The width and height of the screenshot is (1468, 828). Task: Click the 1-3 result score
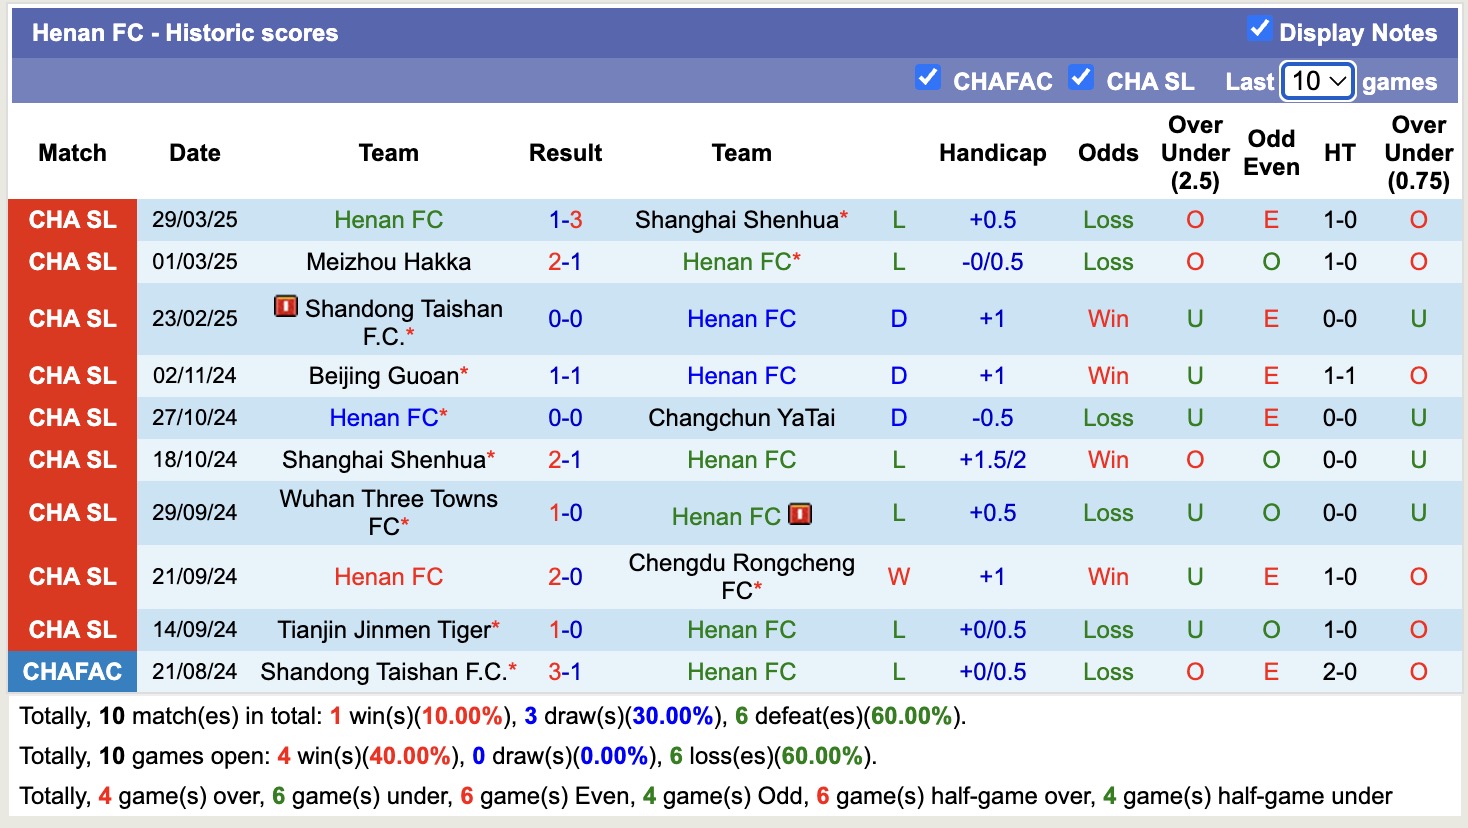tap(565, 220)
